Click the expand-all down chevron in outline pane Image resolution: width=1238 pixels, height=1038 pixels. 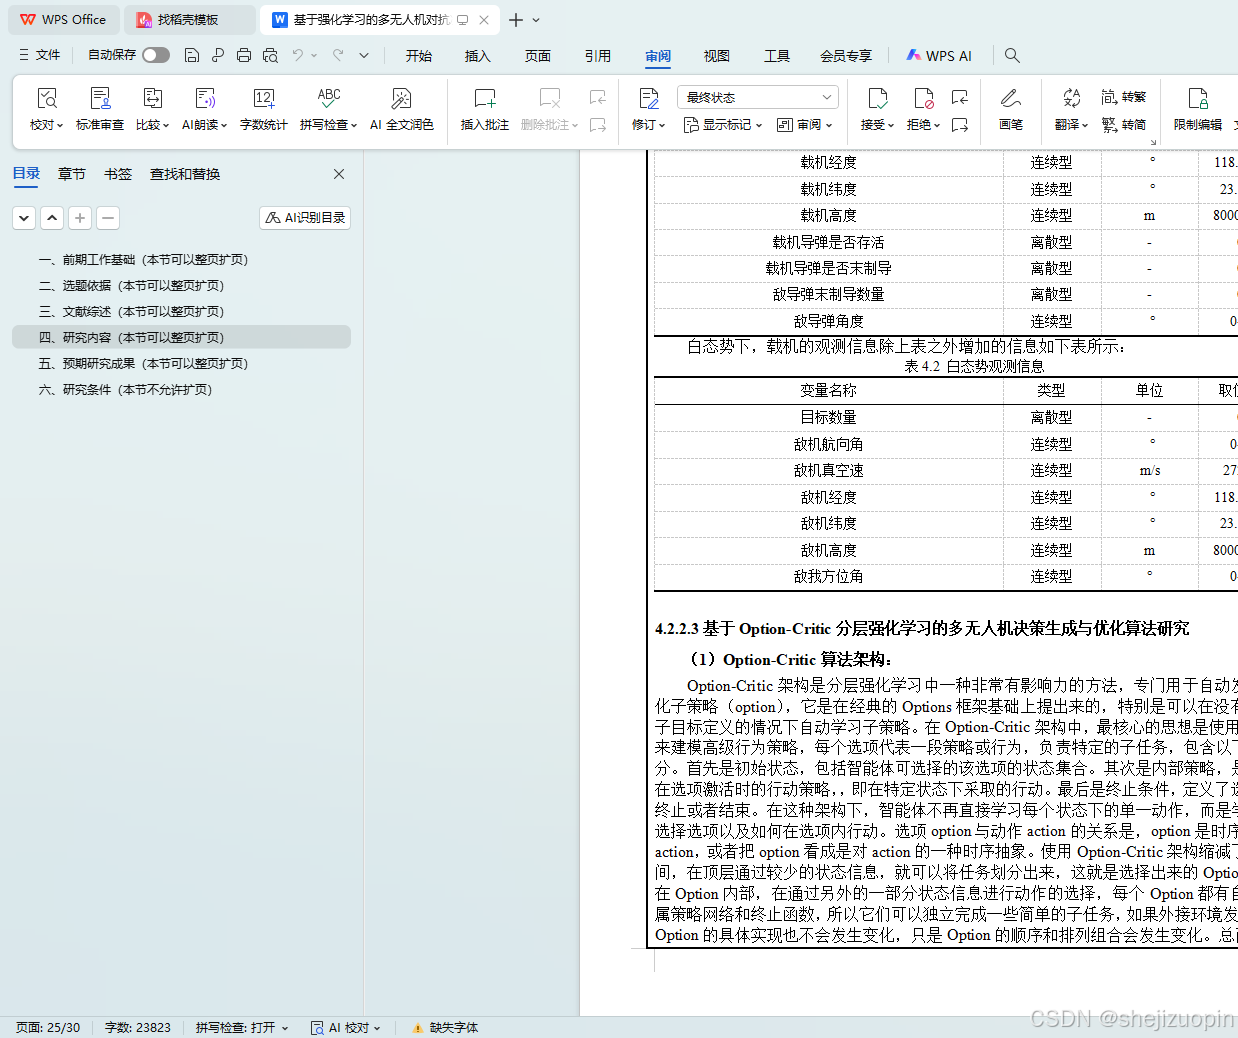24,217
